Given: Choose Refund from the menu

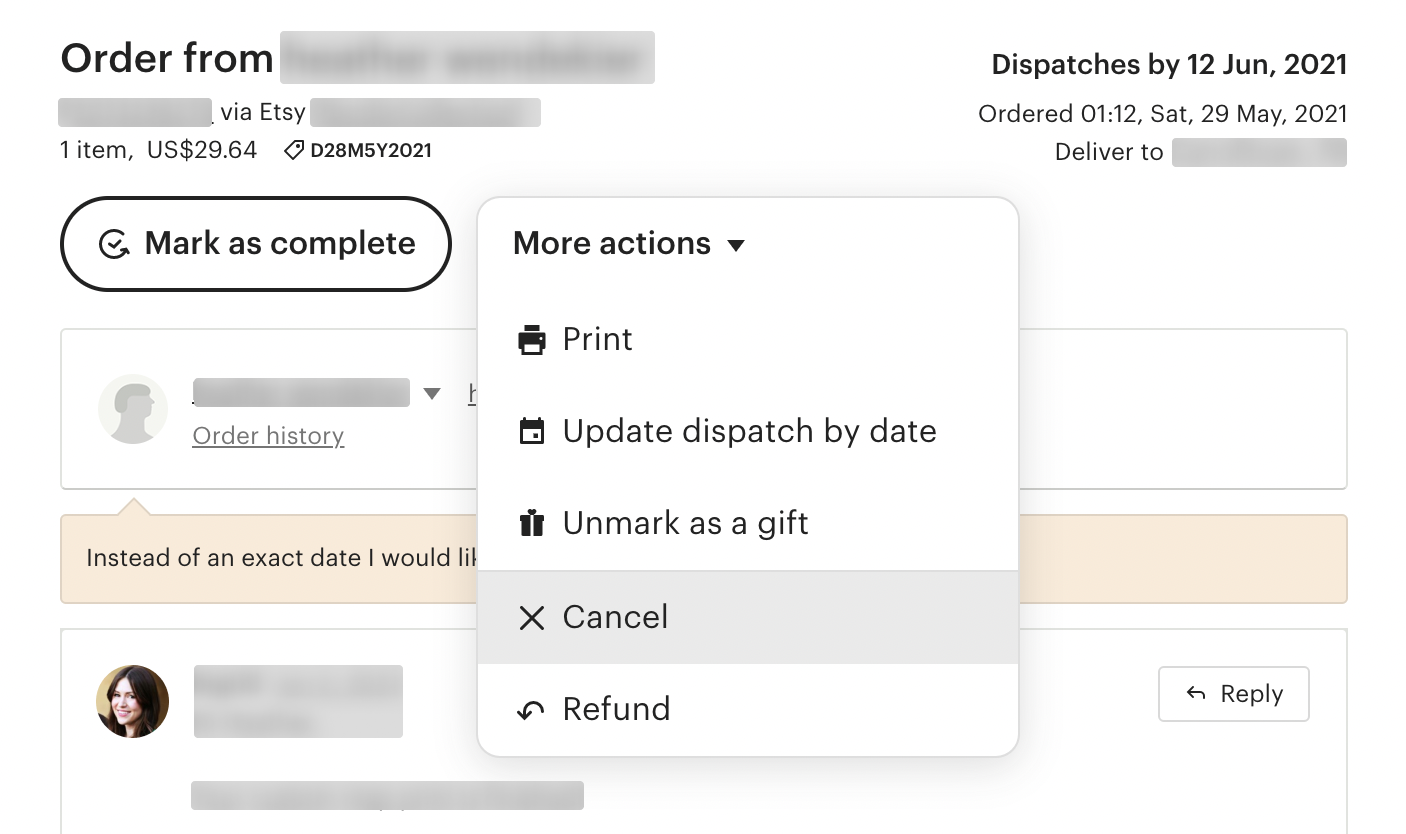Looking at the screenshot, I should click(x=748, y=709).
